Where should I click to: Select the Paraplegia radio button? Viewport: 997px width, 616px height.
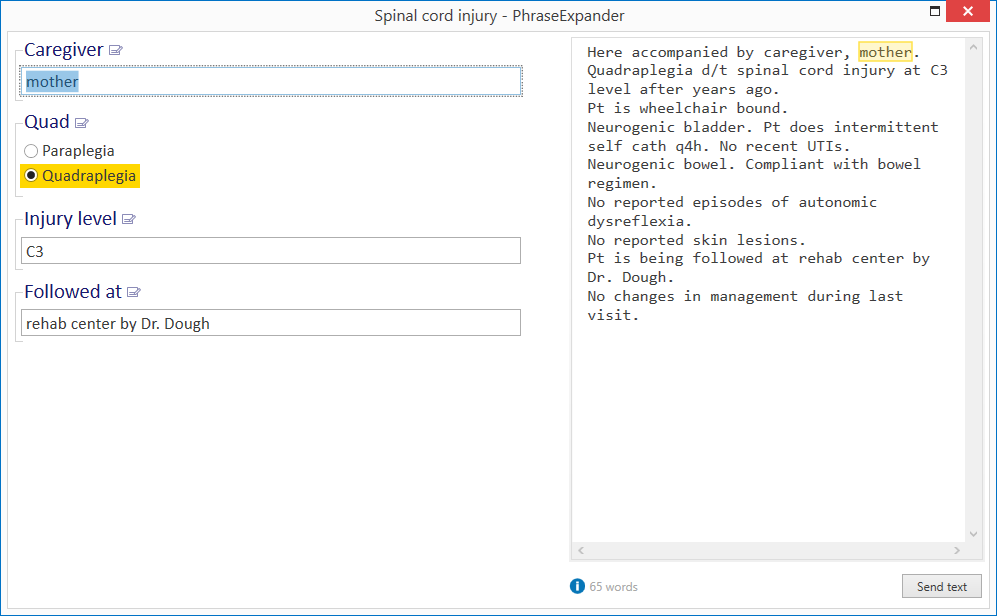(x=31, y=151)
